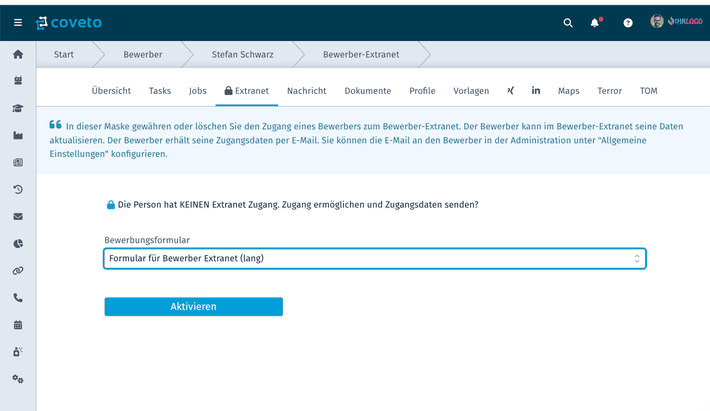Click the coveto logo

pos(69,22)
